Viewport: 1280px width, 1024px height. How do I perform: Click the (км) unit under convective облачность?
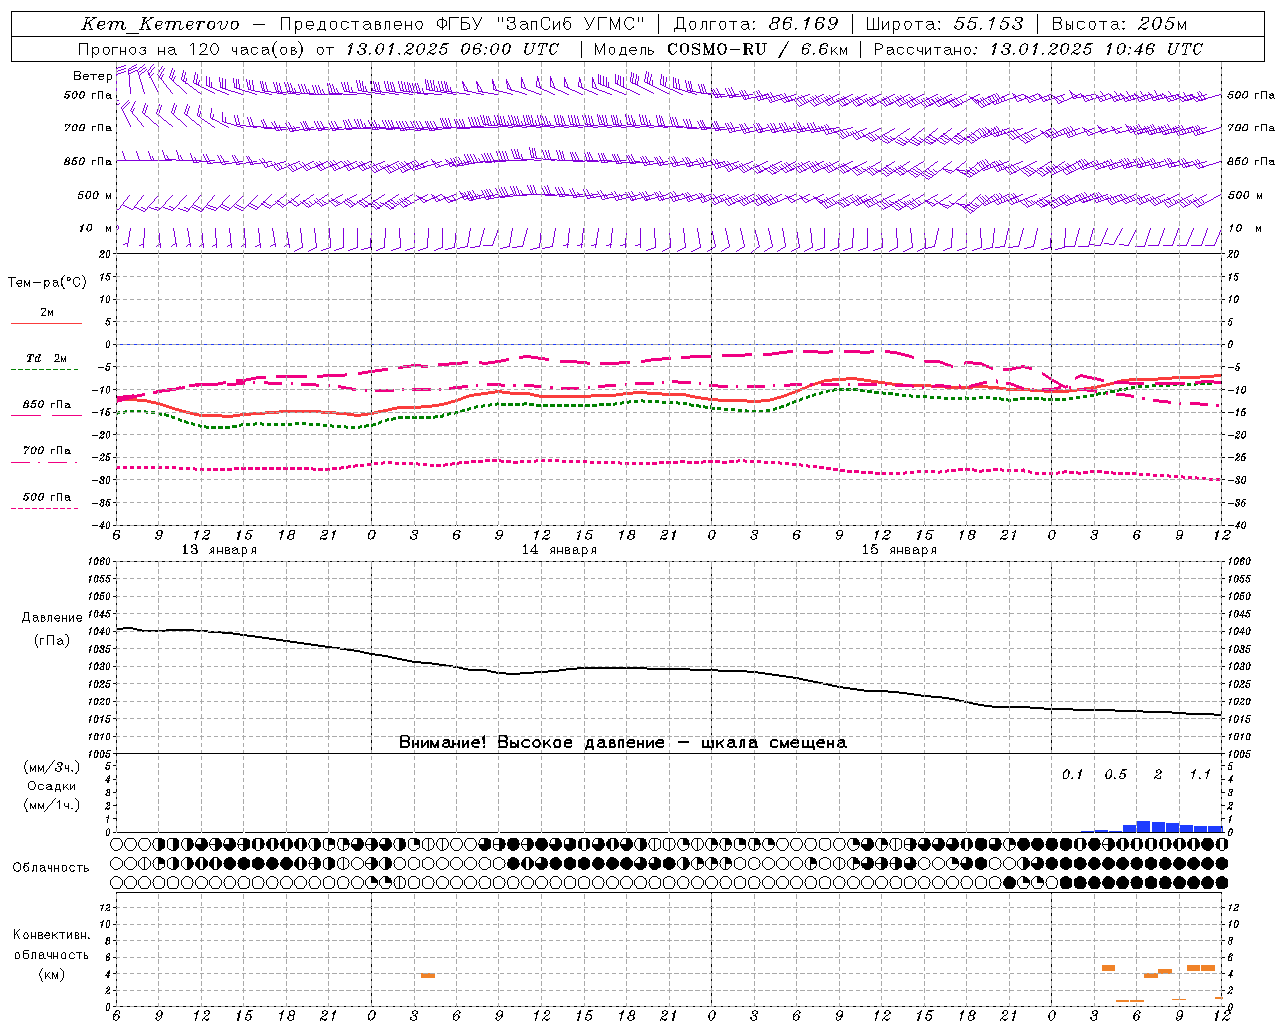click(x=51, y=974)
